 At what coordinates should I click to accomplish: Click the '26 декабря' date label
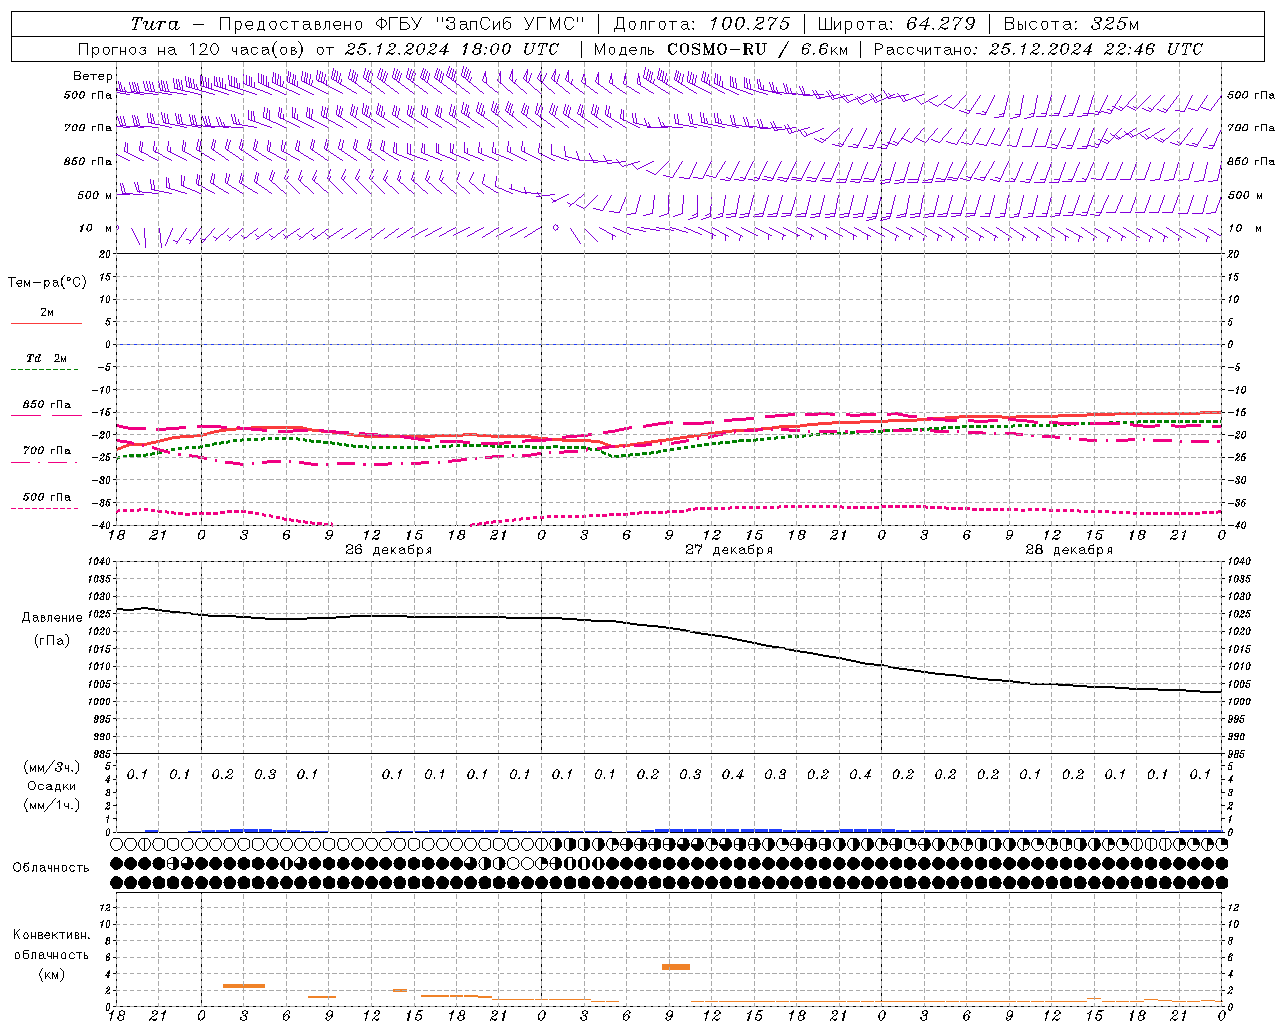coord(389,550)
